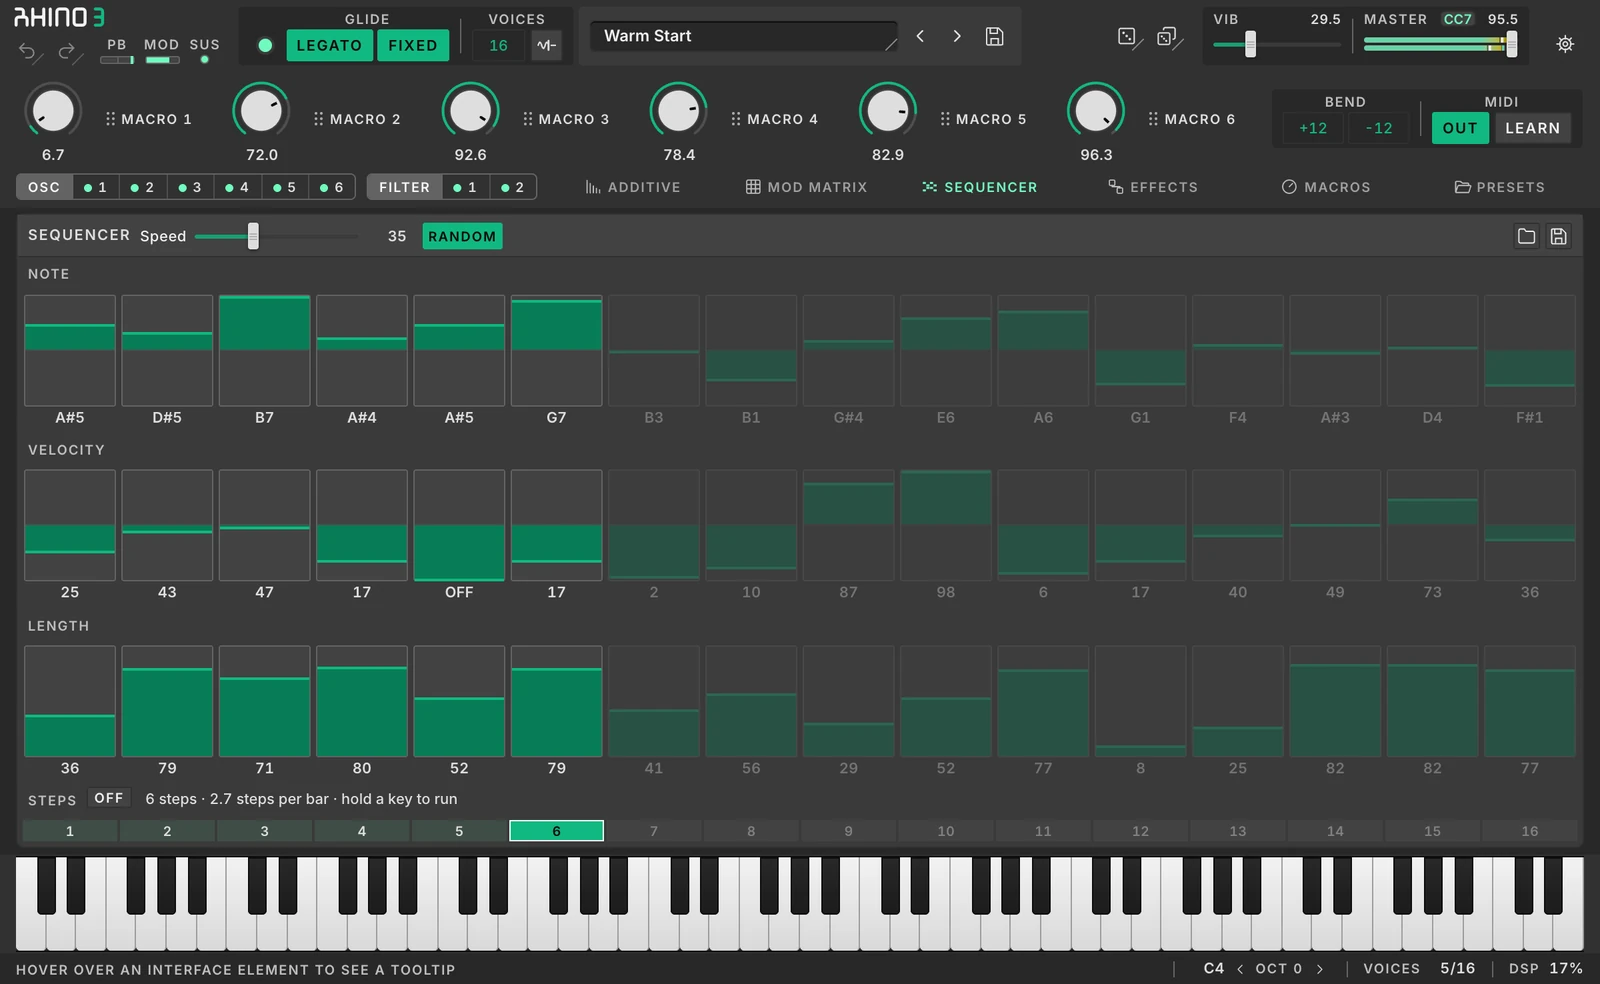
Task: Click the sequencer Speed slider
Action: click(x=276, y=236)
